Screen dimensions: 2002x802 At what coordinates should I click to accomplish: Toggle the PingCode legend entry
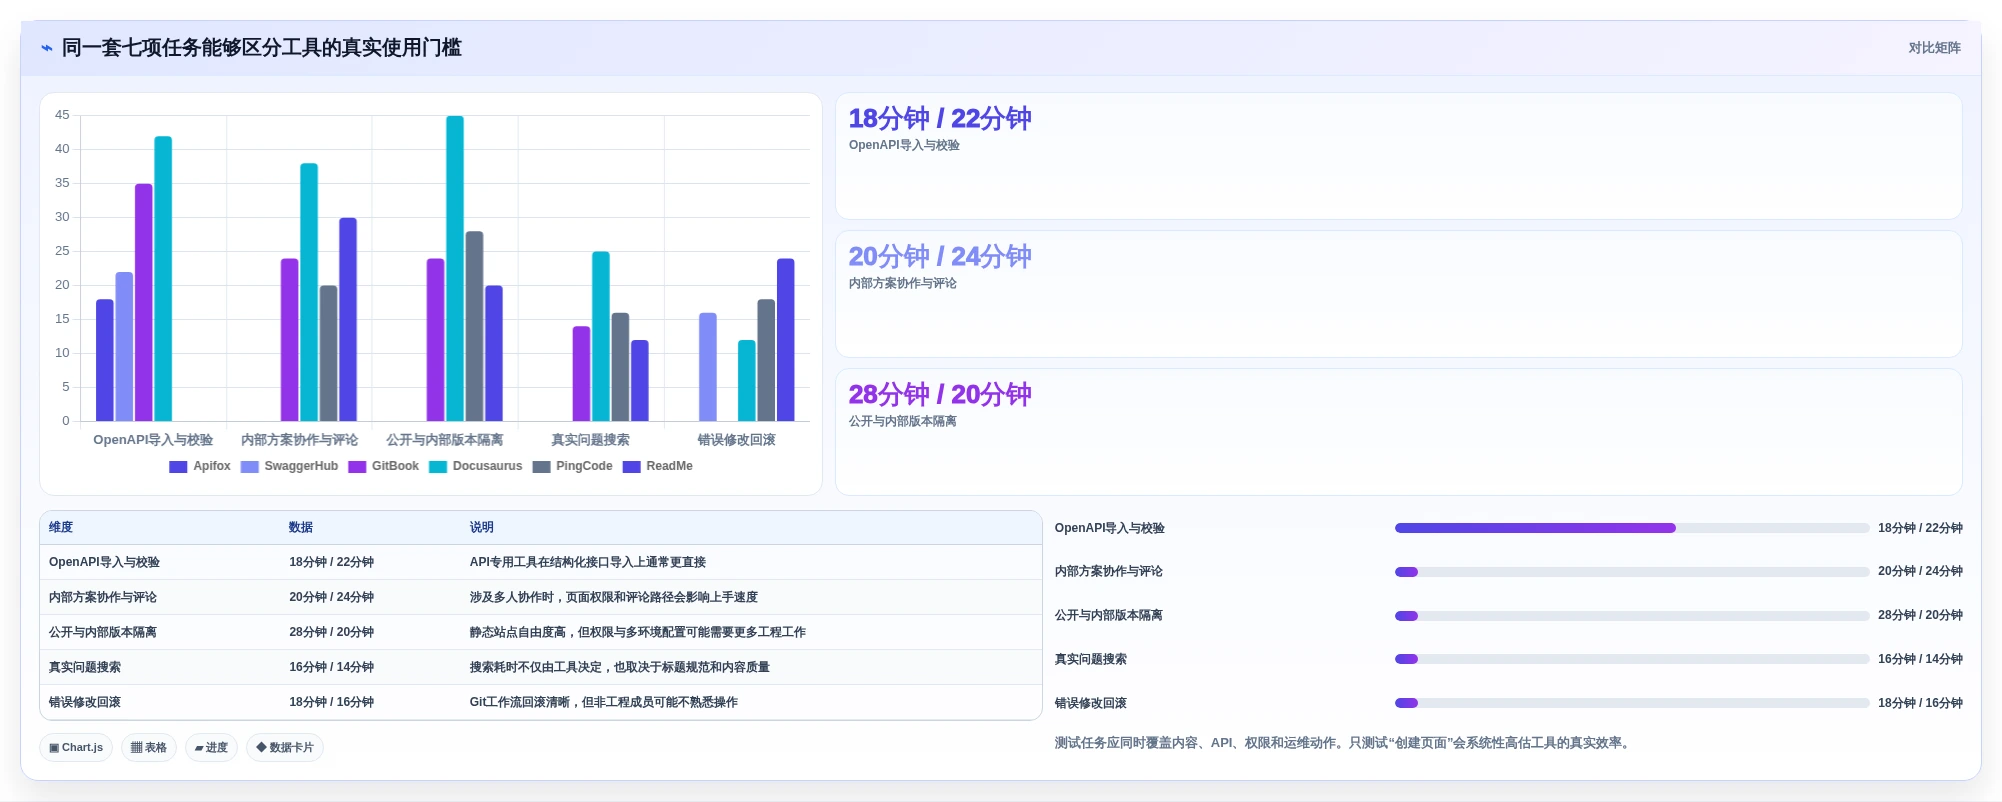(572, 466)
